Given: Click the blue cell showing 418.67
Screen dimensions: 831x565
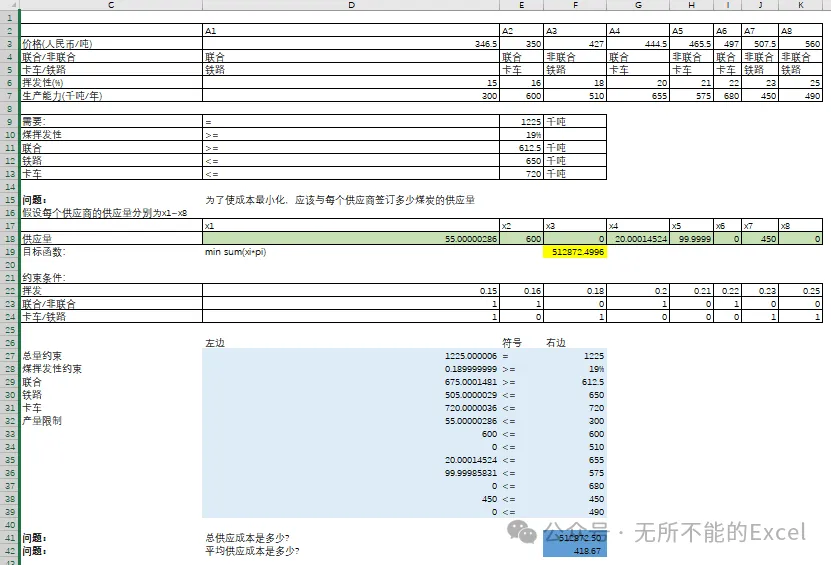Looking at the screenshot, I should [x=575, y=551].
